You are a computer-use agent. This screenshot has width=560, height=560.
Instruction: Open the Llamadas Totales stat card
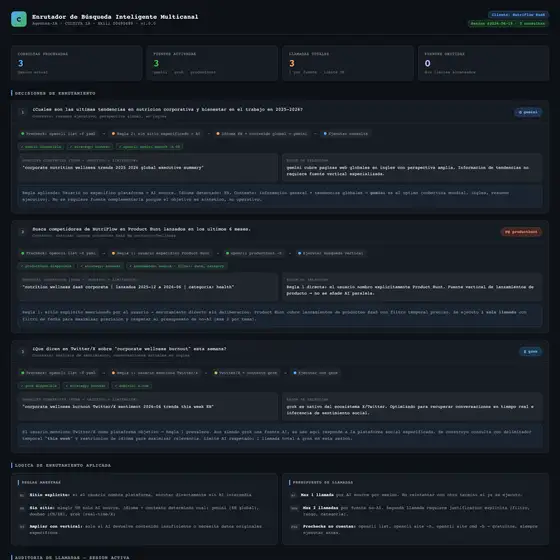tap(348, 63)
